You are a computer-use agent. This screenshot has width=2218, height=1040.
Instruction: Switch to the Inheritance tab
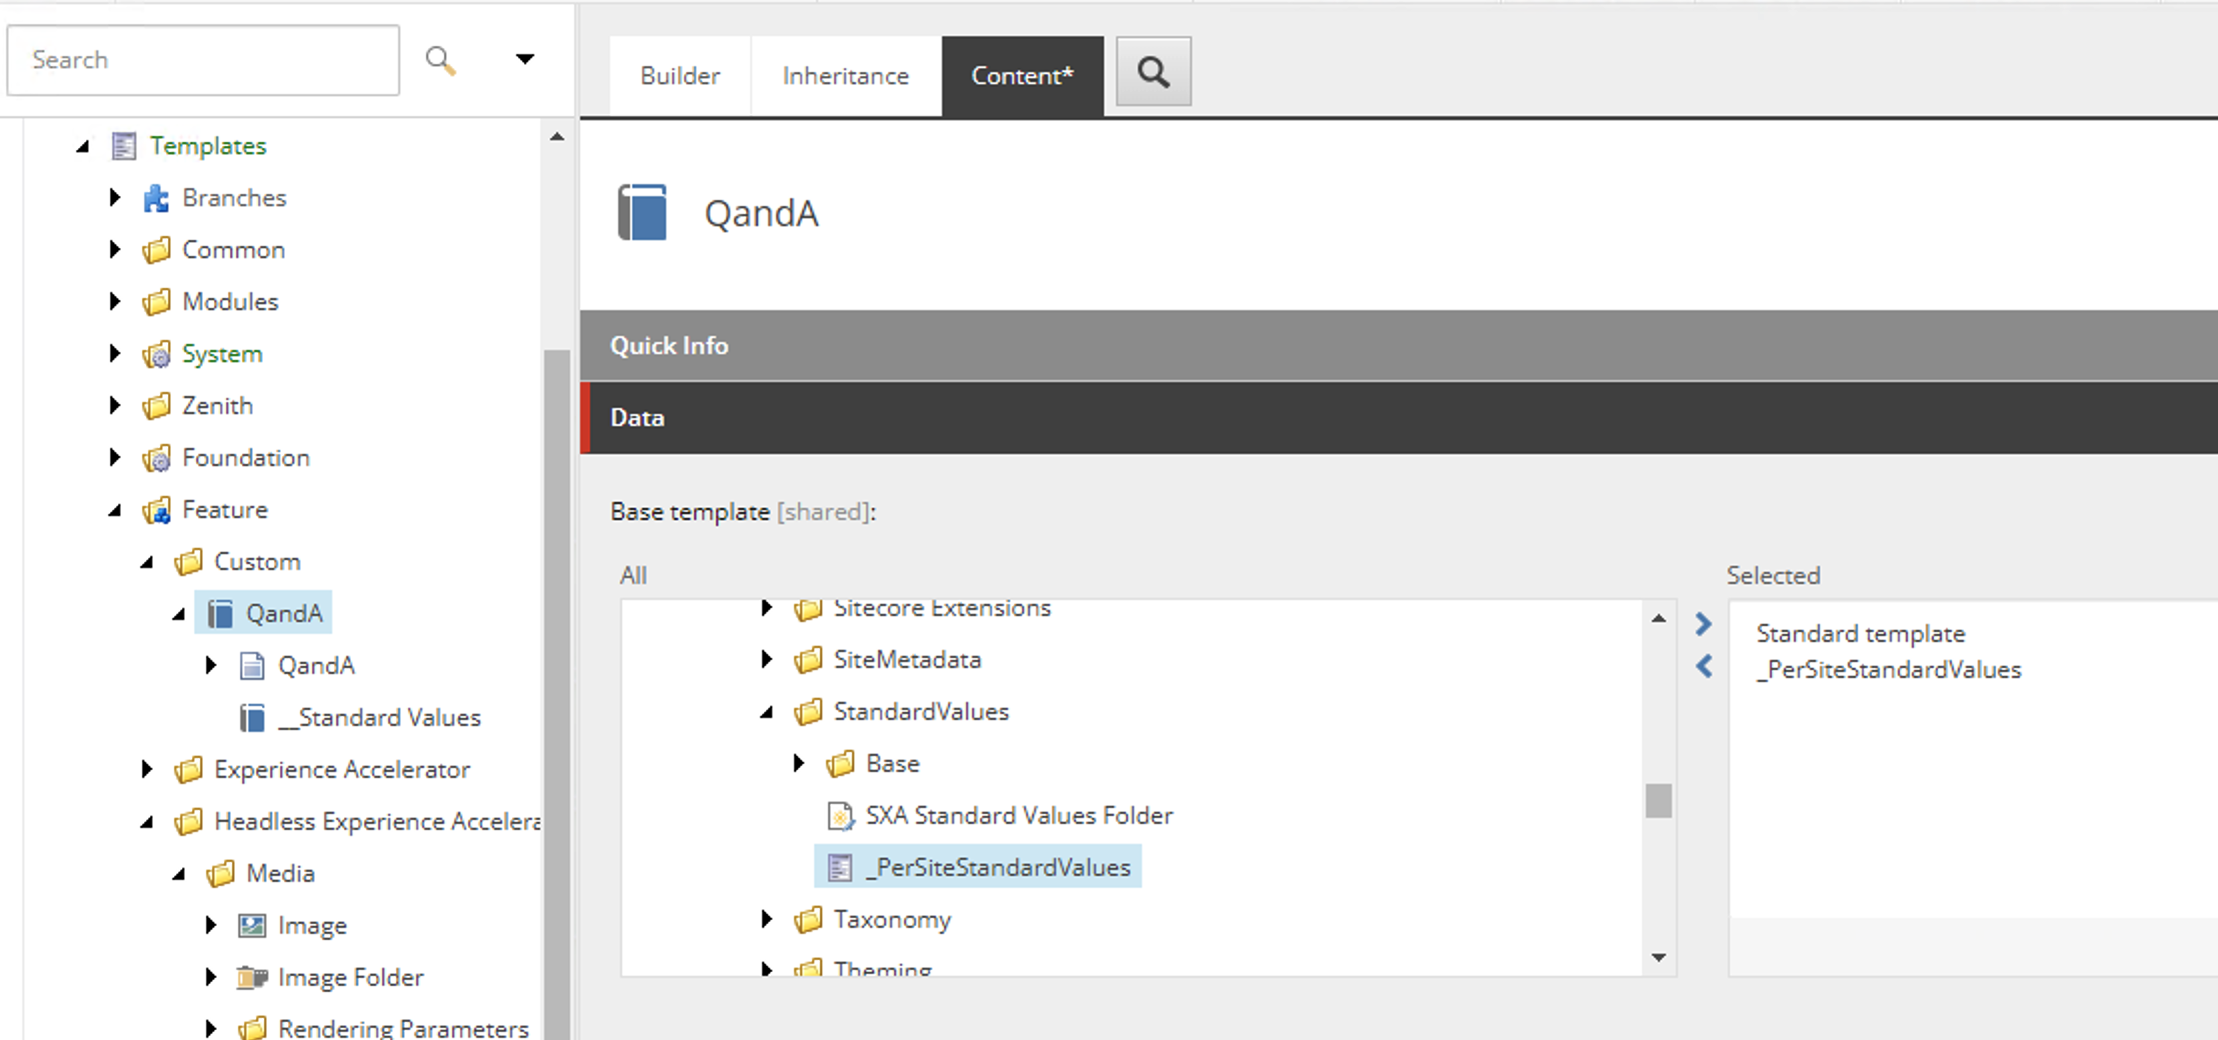point(846,76)
